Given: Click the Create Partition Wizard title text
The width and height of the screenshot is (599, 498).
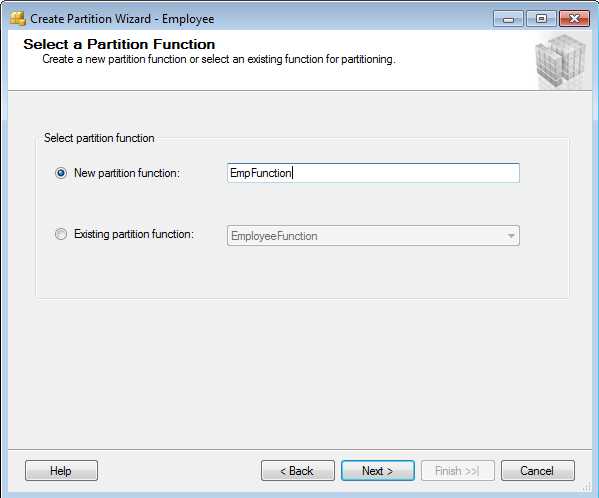Looking at the screenshot, I should click(x=122, y=19).
